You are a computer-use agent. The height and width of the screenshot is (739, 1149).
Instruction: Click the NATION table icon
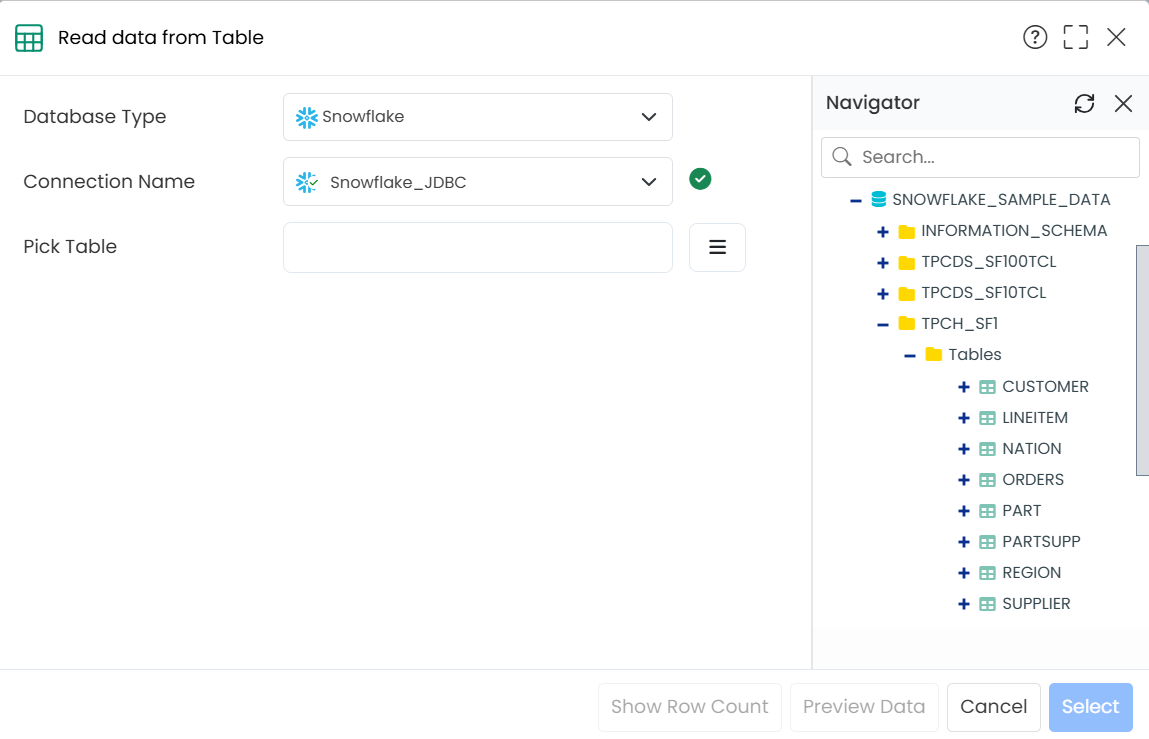(x=987, y=449)
